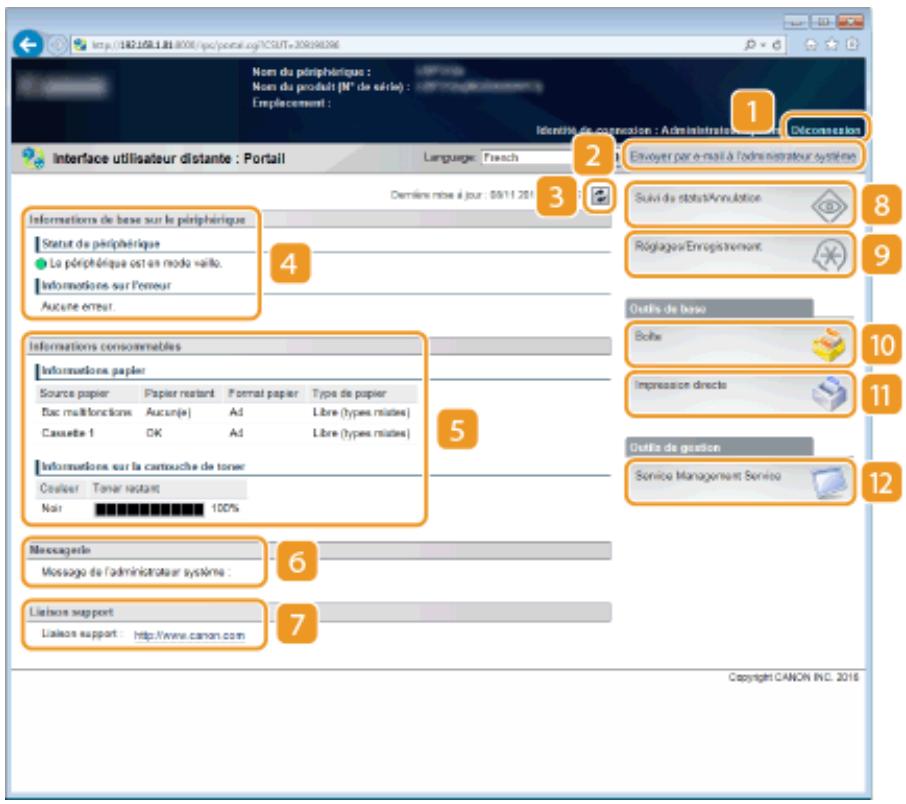Click the portal refresh update icon

pos(600,196)
